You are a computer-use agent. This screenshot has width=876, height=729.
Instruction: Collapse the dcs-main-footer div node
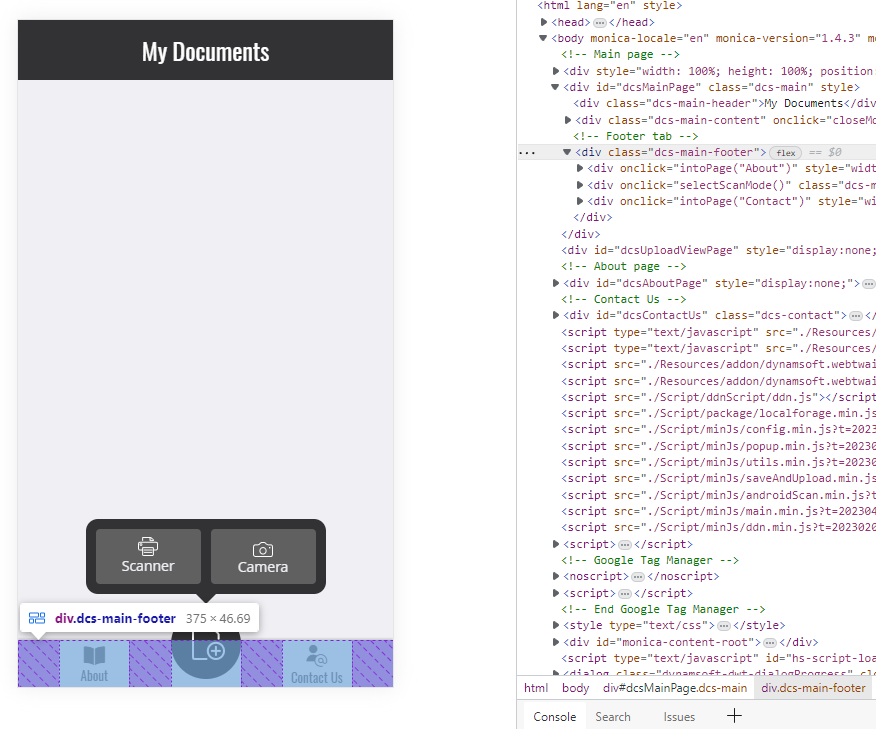pos(568,152)
